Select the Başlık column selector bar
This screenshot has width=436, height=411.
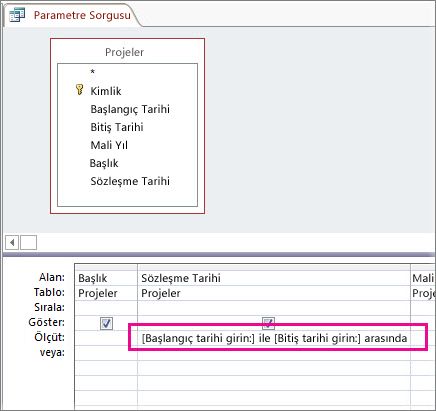click(x=106, y=267)
